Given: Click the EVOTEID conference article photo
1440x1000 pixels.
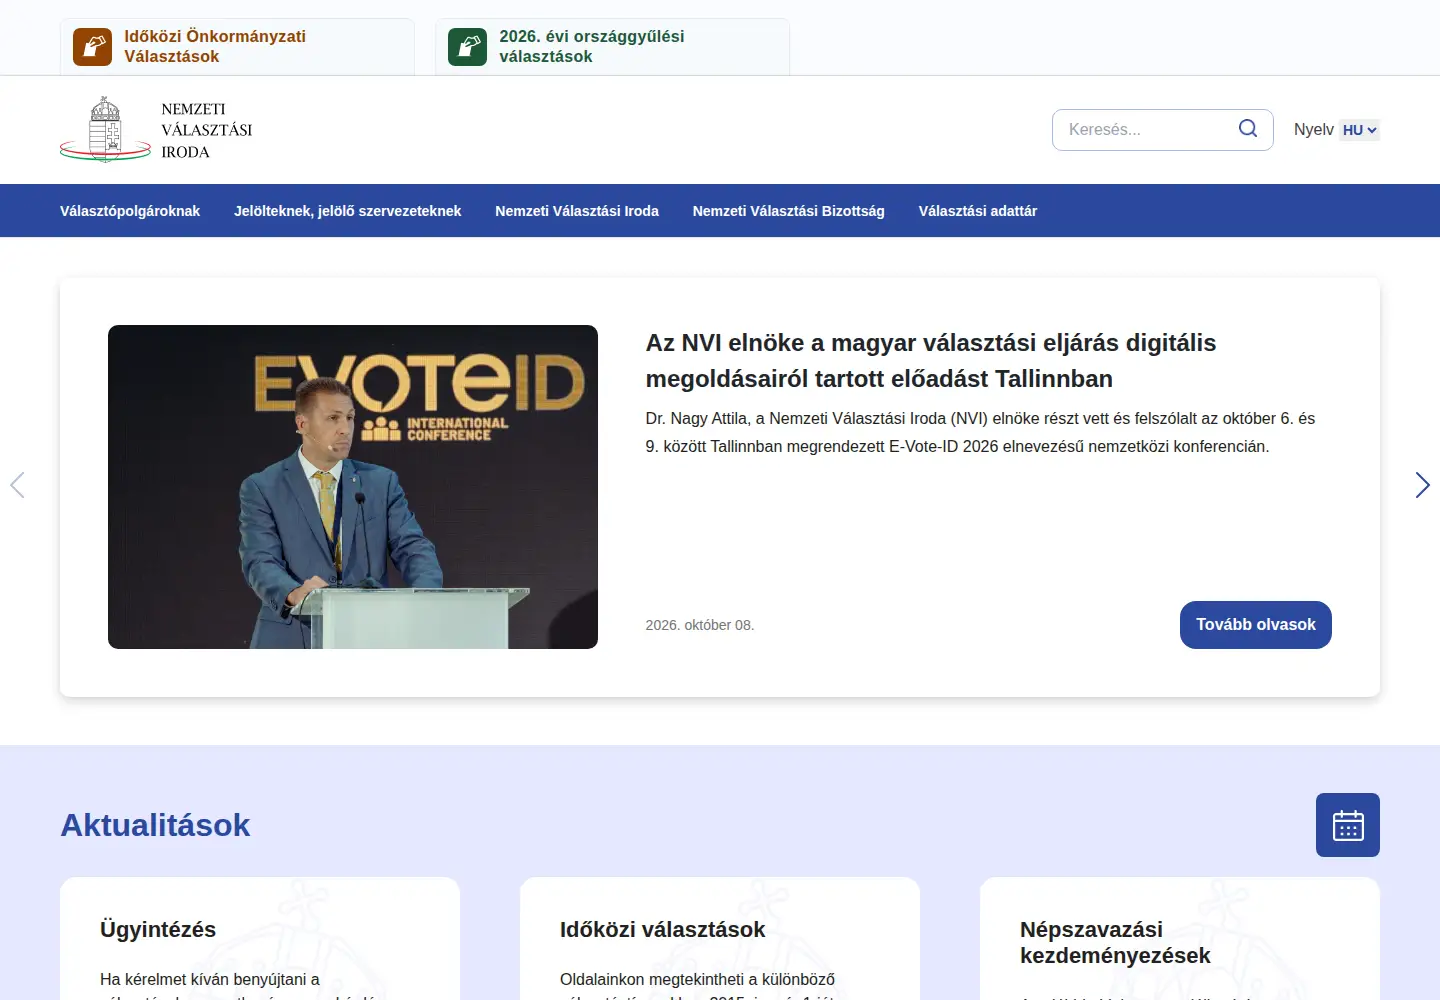Looking at the screenshot, I should point(353,487).
